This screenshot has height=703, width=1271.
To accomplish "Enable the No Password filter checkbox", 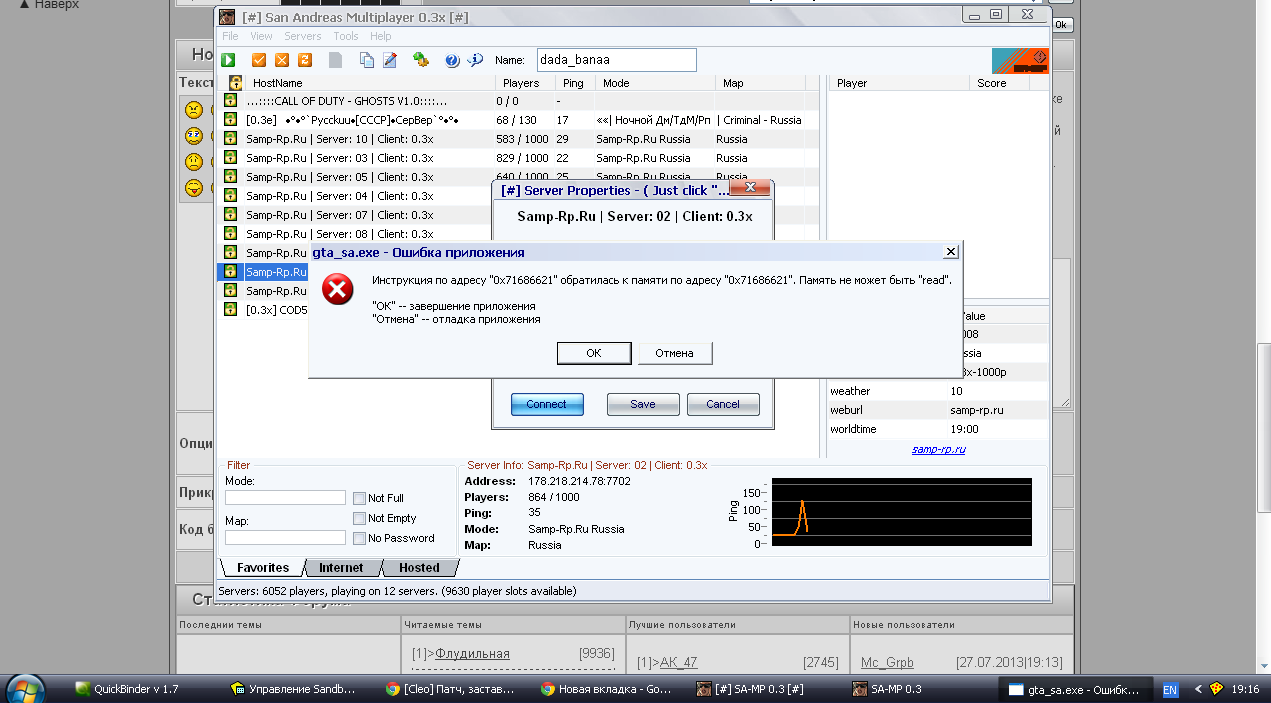I will pyautogui.click(x=359, y=538).
